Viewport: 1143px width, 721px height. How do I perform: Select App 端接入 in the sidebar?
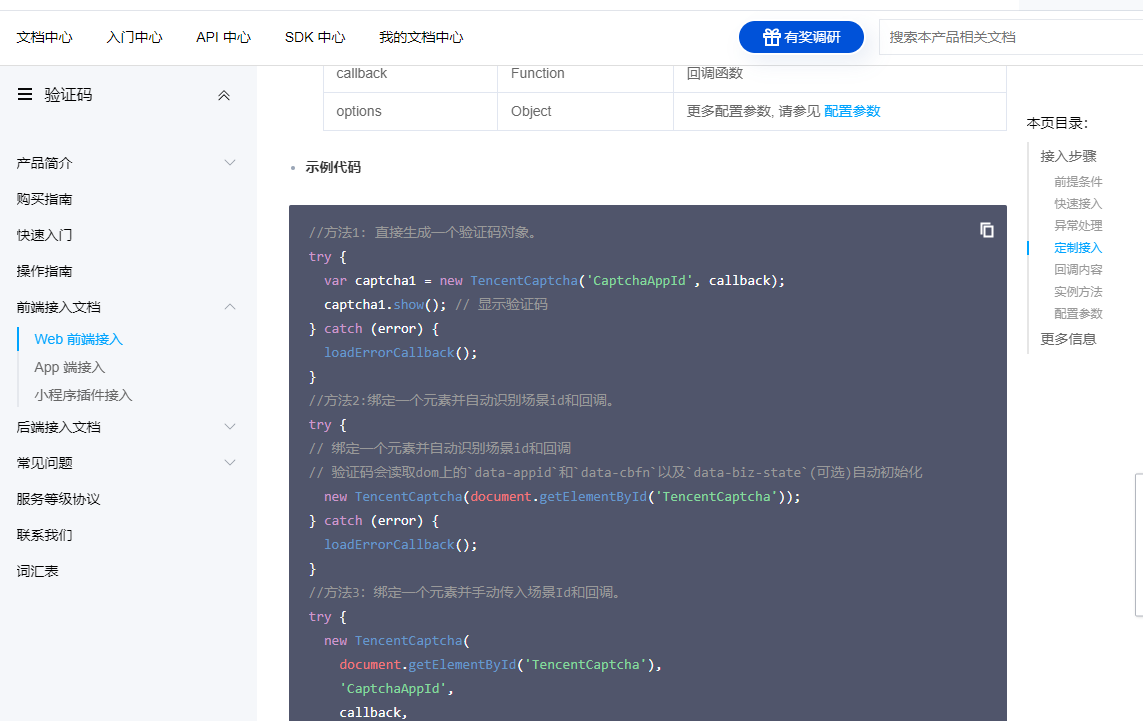click(x=70, y=367)
